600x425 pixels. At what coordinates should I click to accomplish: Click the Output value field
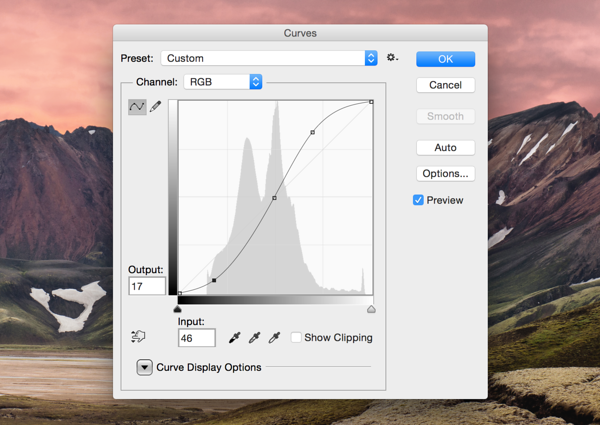147,286
